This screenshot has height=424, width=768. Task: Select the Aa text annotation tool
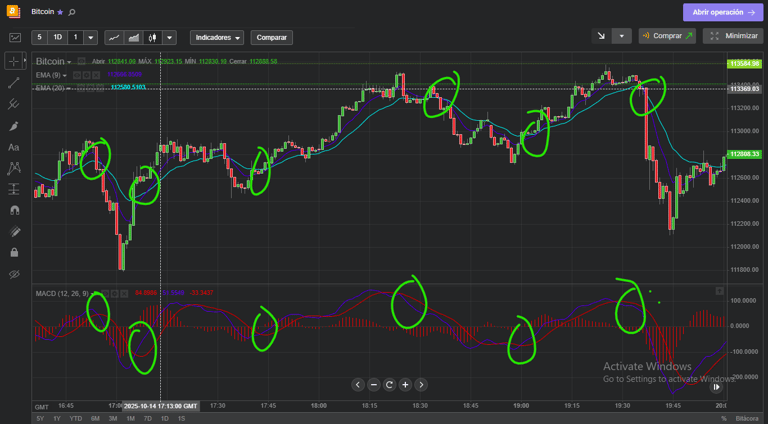pos(14,147)
